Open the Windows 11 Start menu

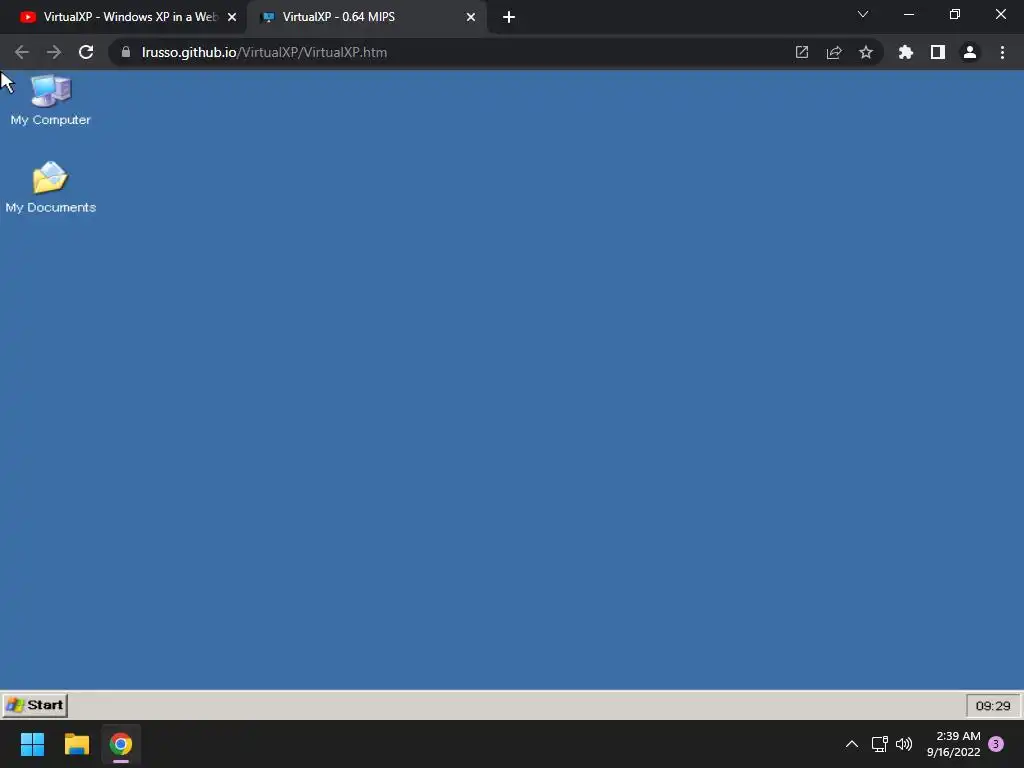(32, 744)
